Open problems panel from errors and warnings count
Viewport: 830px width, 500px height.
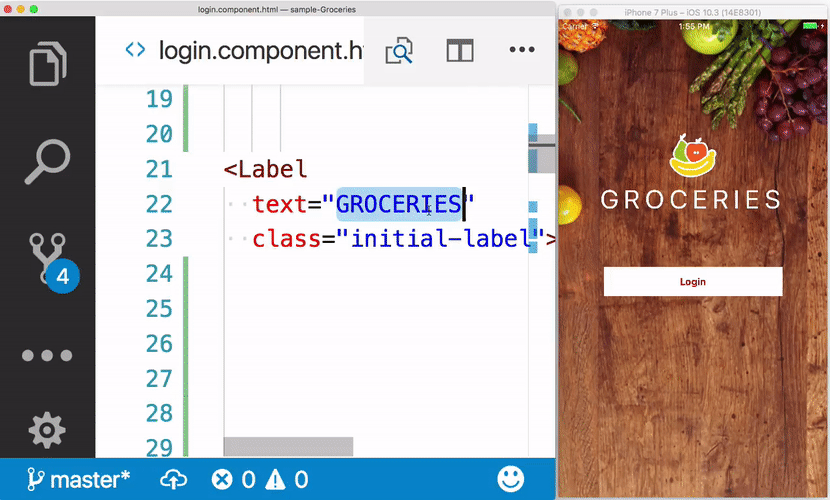(x=260, y=478)
